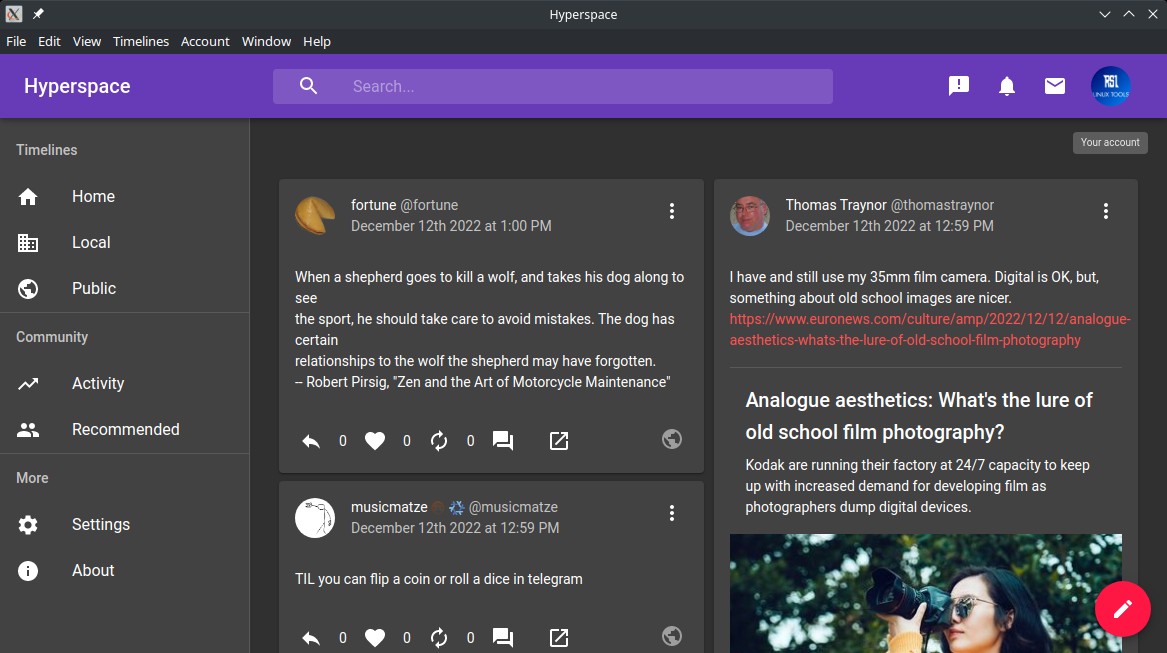Open your account avatar menu
This screenshot has width=1167, height=653.
(1110, 86)
